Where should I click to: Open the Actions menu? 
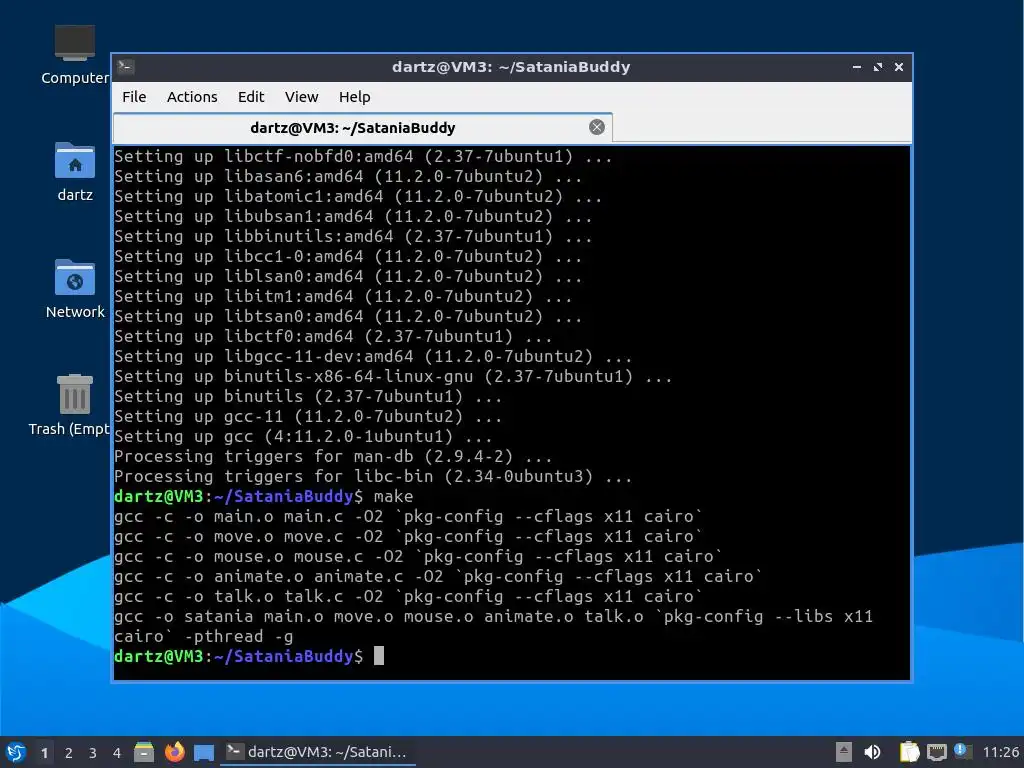(192, 97)
